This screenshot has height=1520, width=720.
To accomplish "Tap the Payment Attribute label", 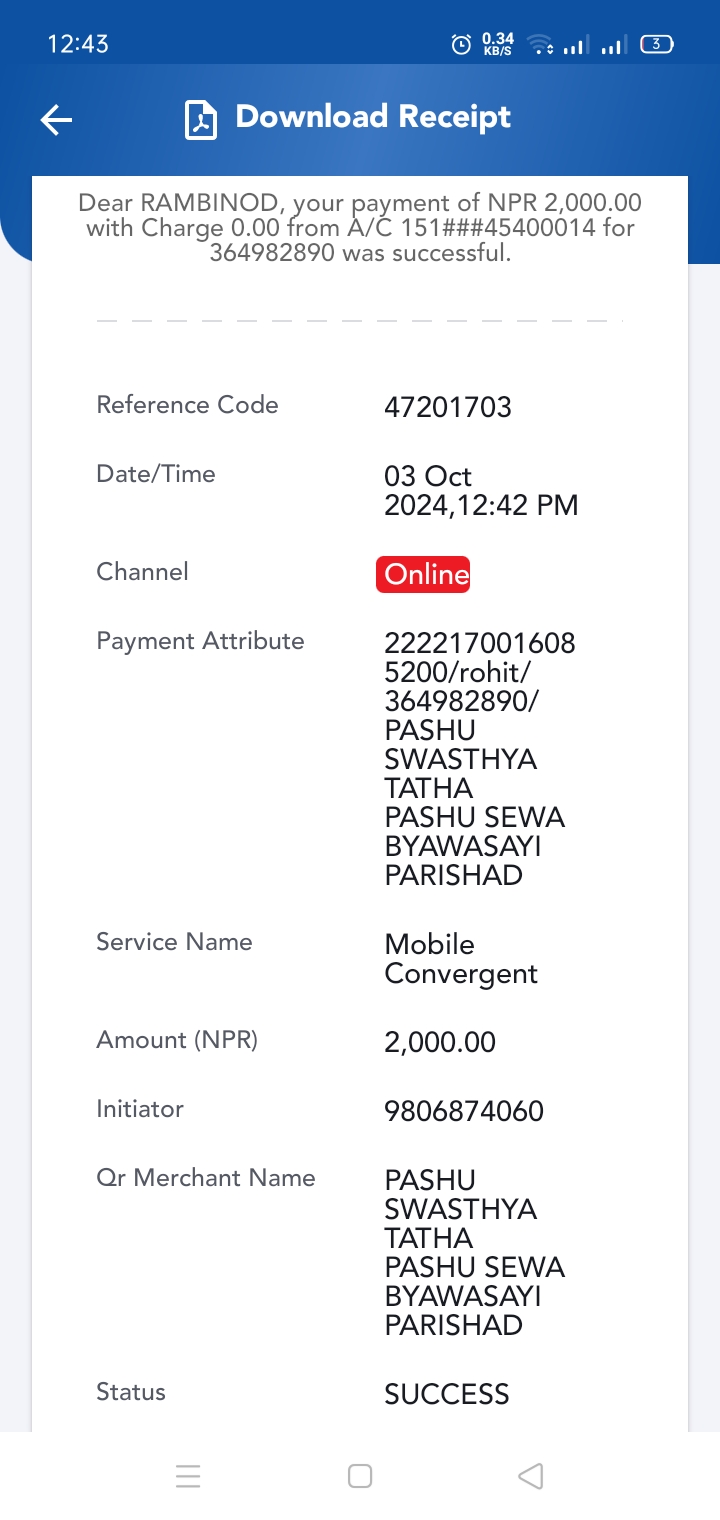I will [x=200, y=641].
